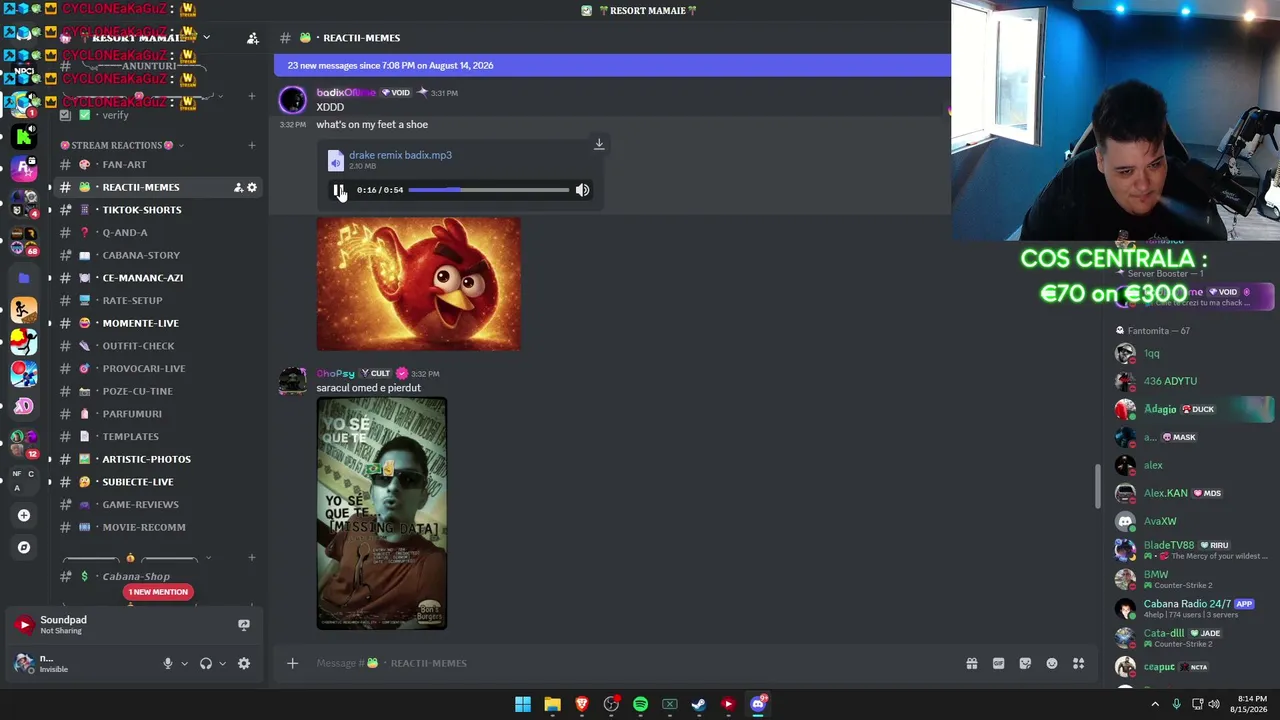
Task: Open the sticker picker
Action: click(x=1025, y=663)
